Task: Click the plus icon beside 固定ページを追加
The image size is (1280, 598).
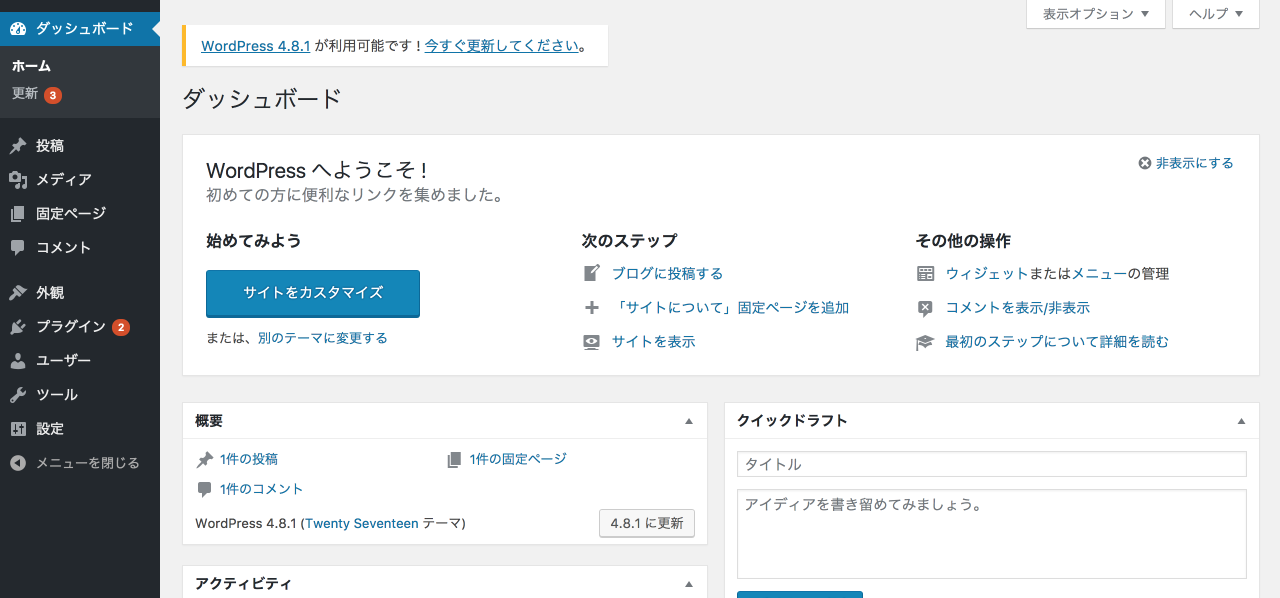Action: tap(592, 308)
